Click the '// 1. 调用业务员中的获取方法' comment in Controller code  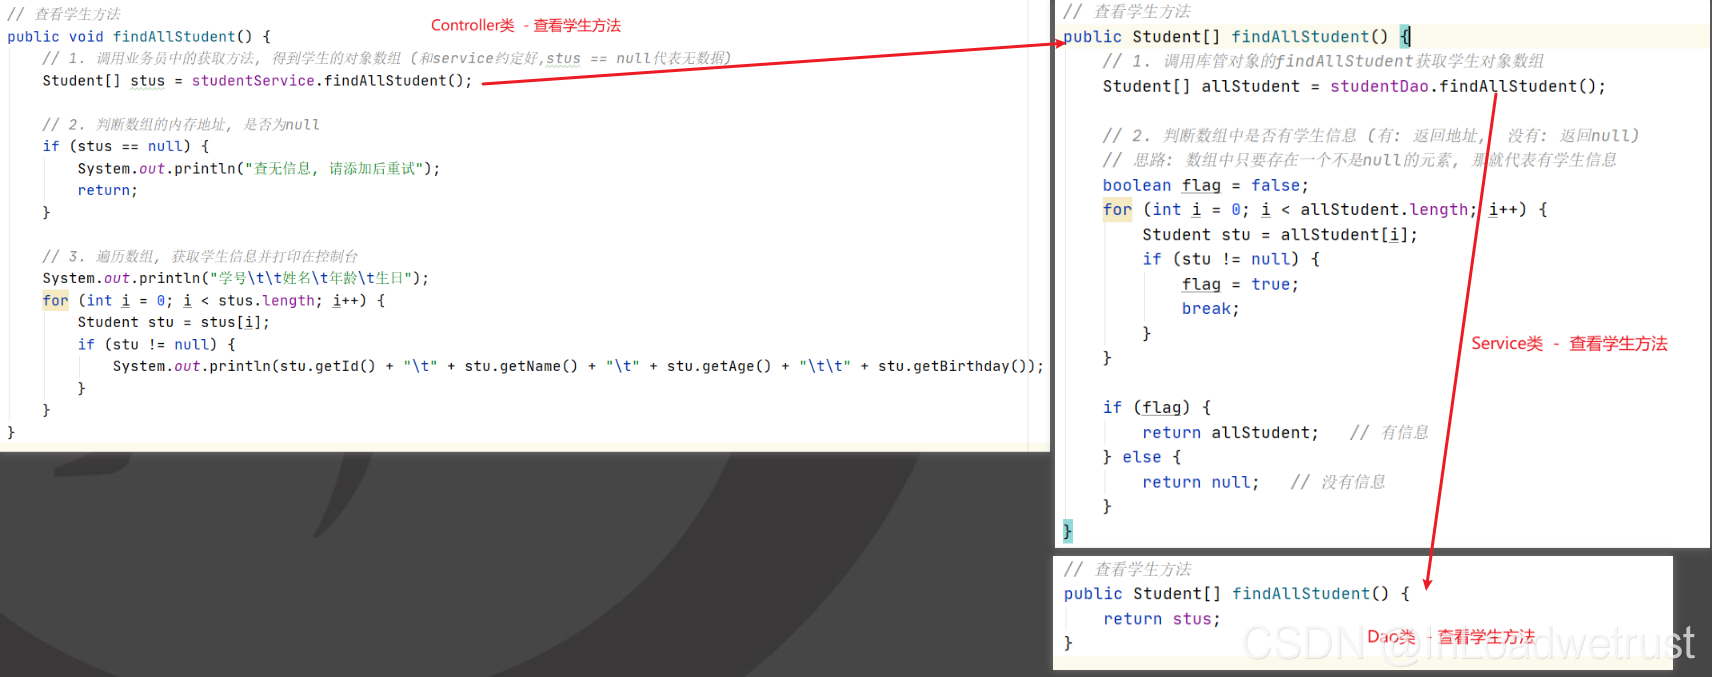pyautogui.click(x=386, y=58)
